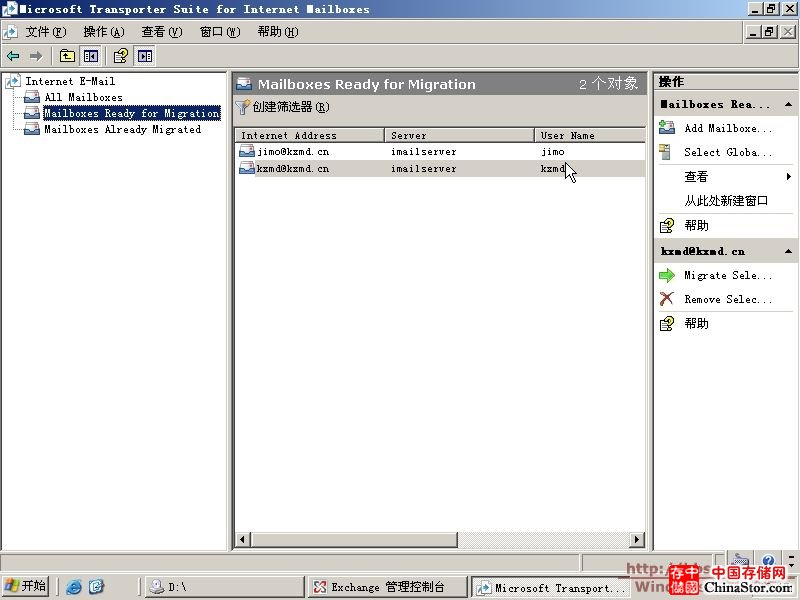This screenshot has width=800, height=600.
Task: Click the Mailboxes Ready for Migration header icon
Action: 244,84
